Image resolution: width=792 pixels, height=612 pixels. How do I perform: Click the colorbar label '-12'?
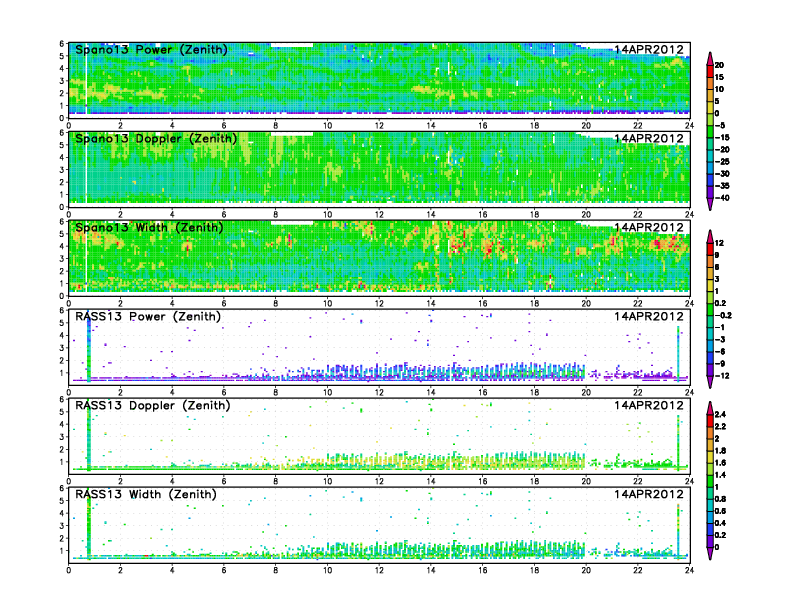(722, 376)
